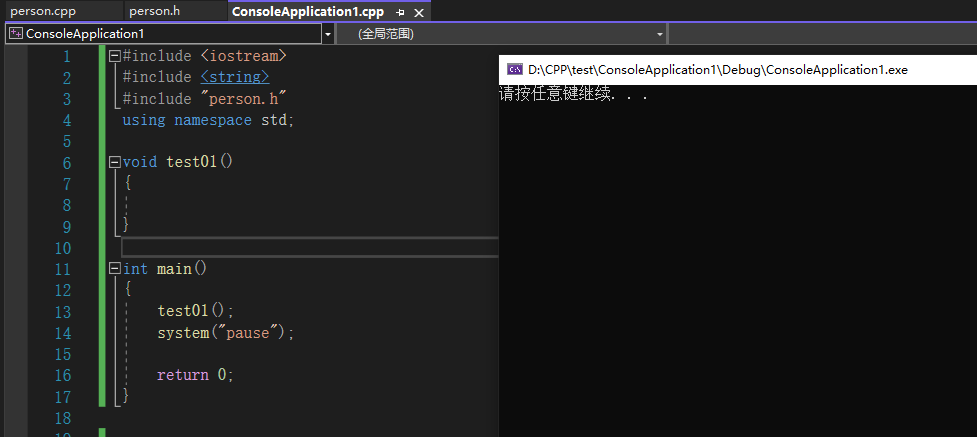This screenshot has width=977, height=437.
Task: Click 'using namespace std;' on line 4
Action: click(x=207, y=120)
